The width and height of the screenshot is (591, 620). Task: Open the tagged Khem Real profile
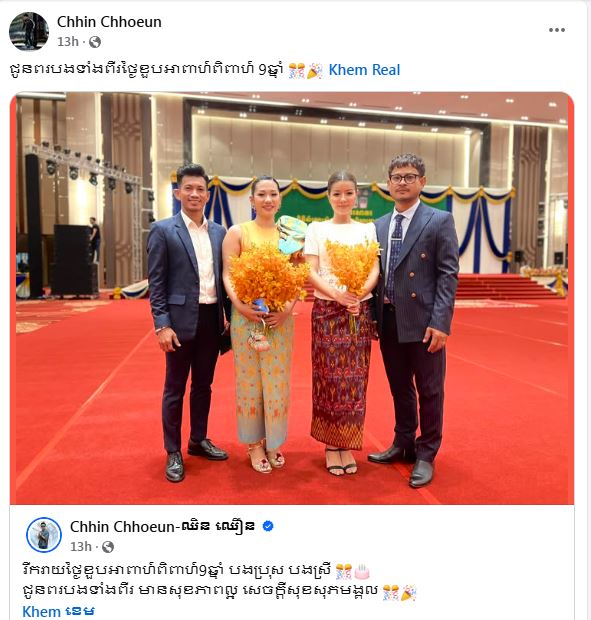tap(364, 70)
